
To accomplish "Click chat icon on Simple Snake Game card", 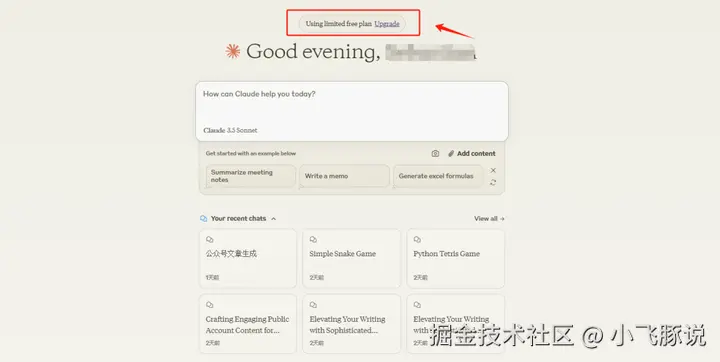I will (x=313, y=239).
